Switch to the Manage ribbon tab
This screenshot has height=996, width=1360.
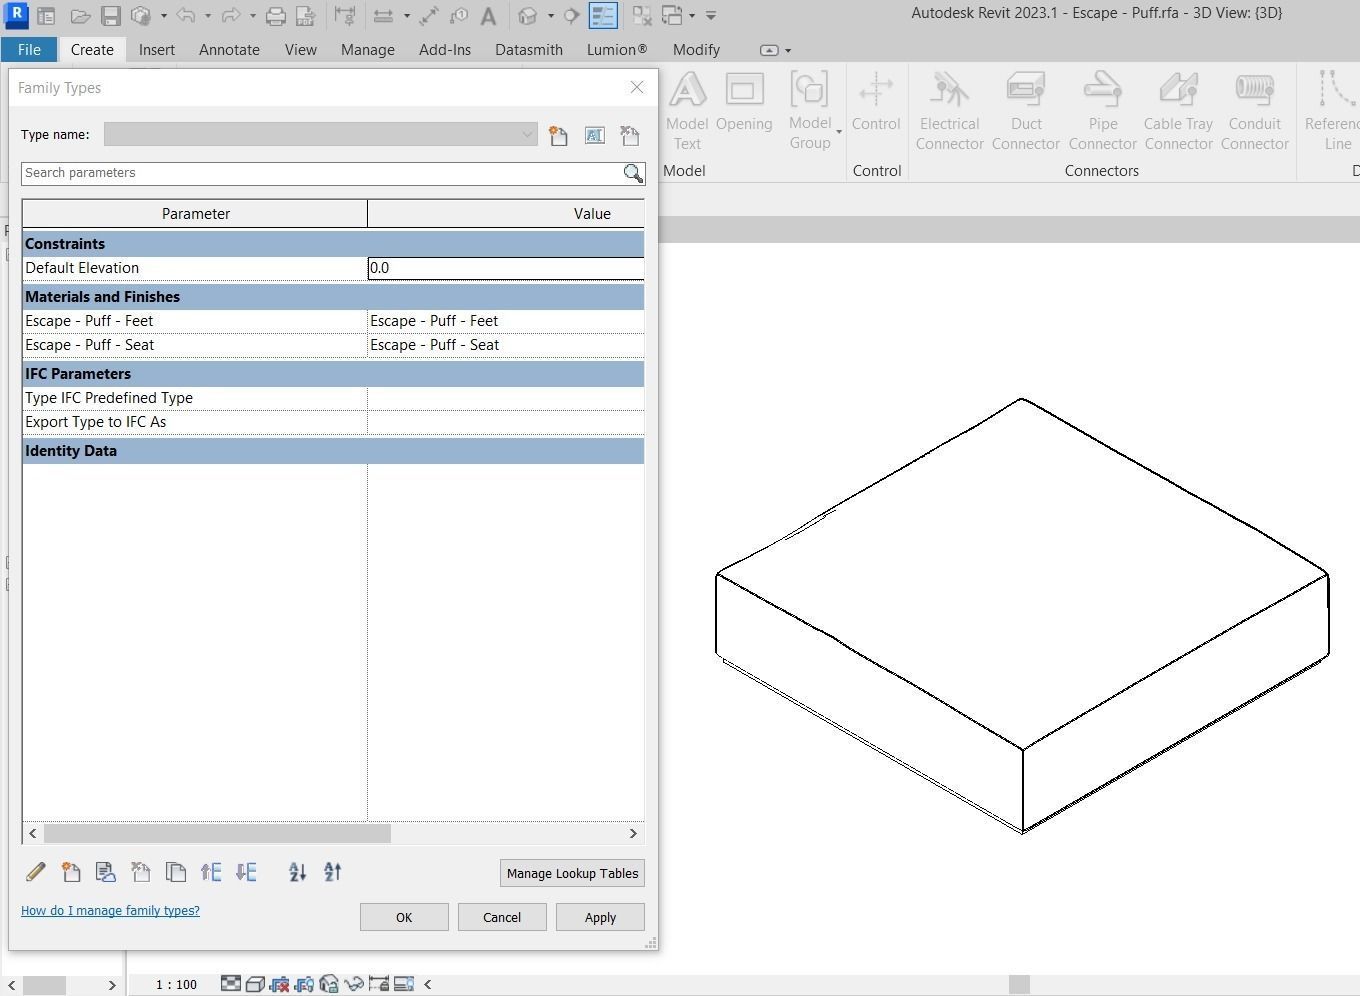pos(367,49)
